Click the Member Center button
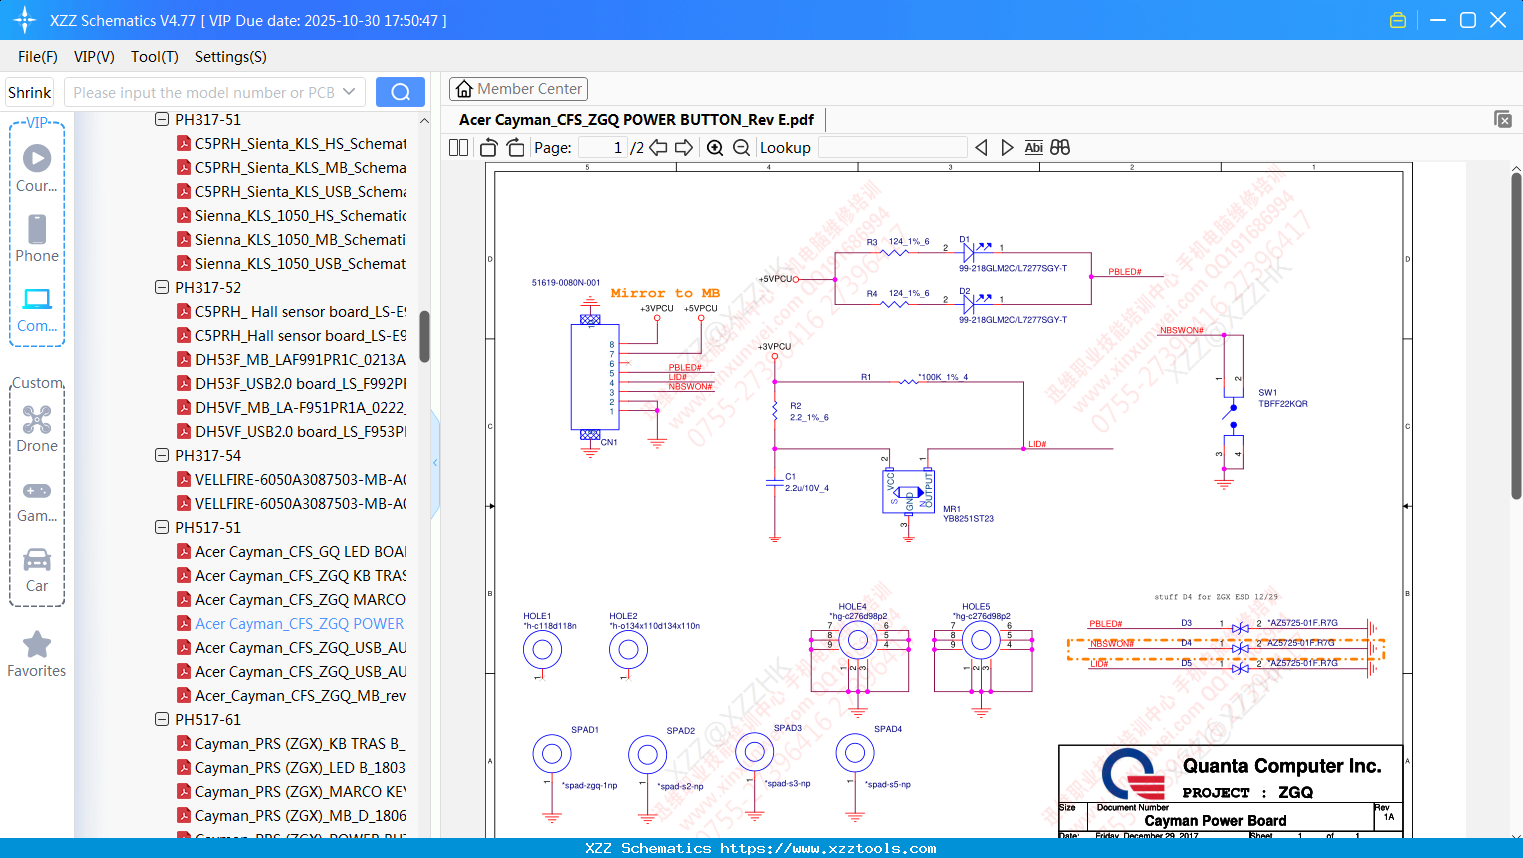The height and width of the screenshot is (858, 1523). point(518,89)
